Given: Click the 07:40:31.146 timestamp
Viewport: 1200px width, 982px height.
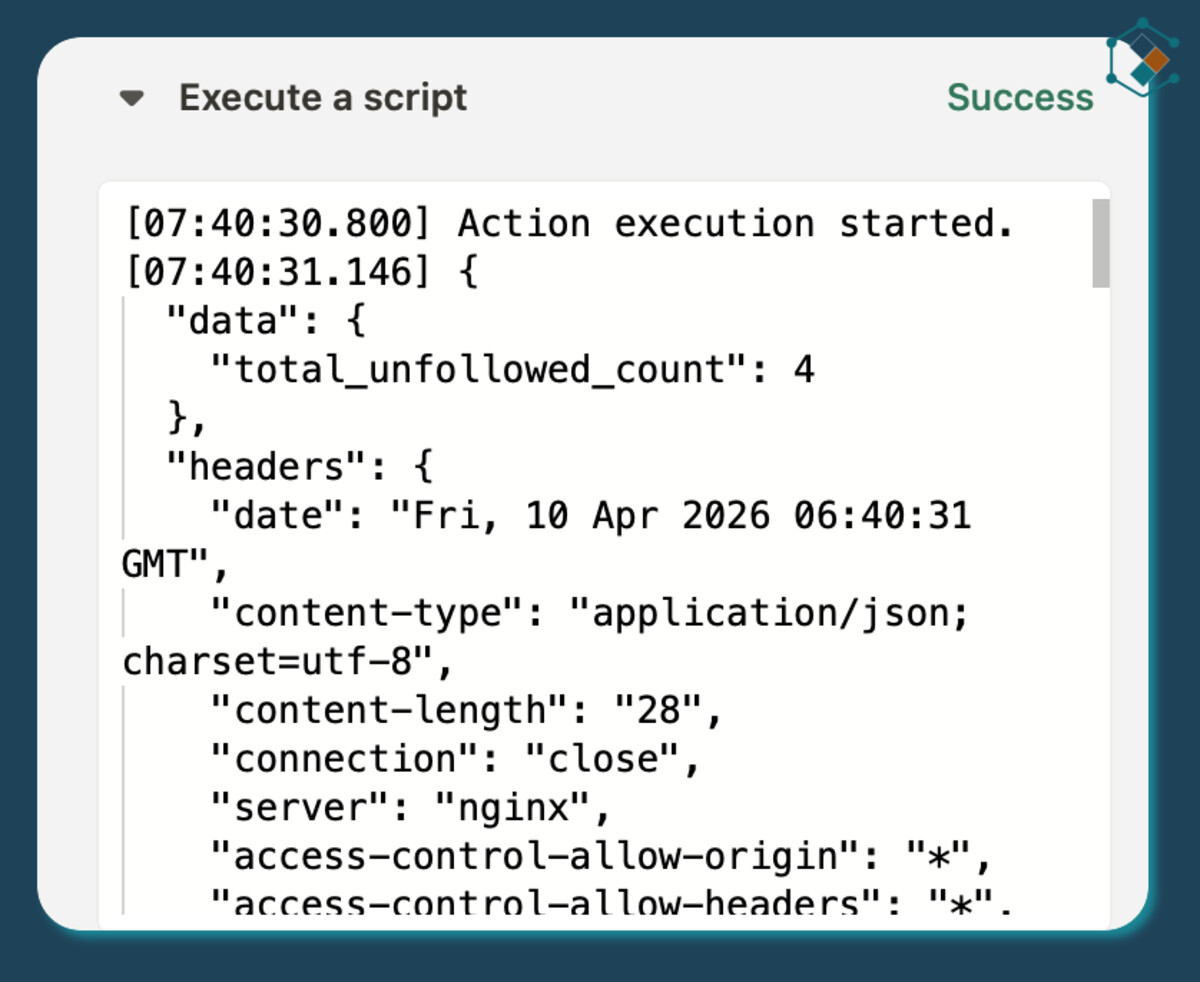Looking at the screenshot, I should click(x=276, y=272).
